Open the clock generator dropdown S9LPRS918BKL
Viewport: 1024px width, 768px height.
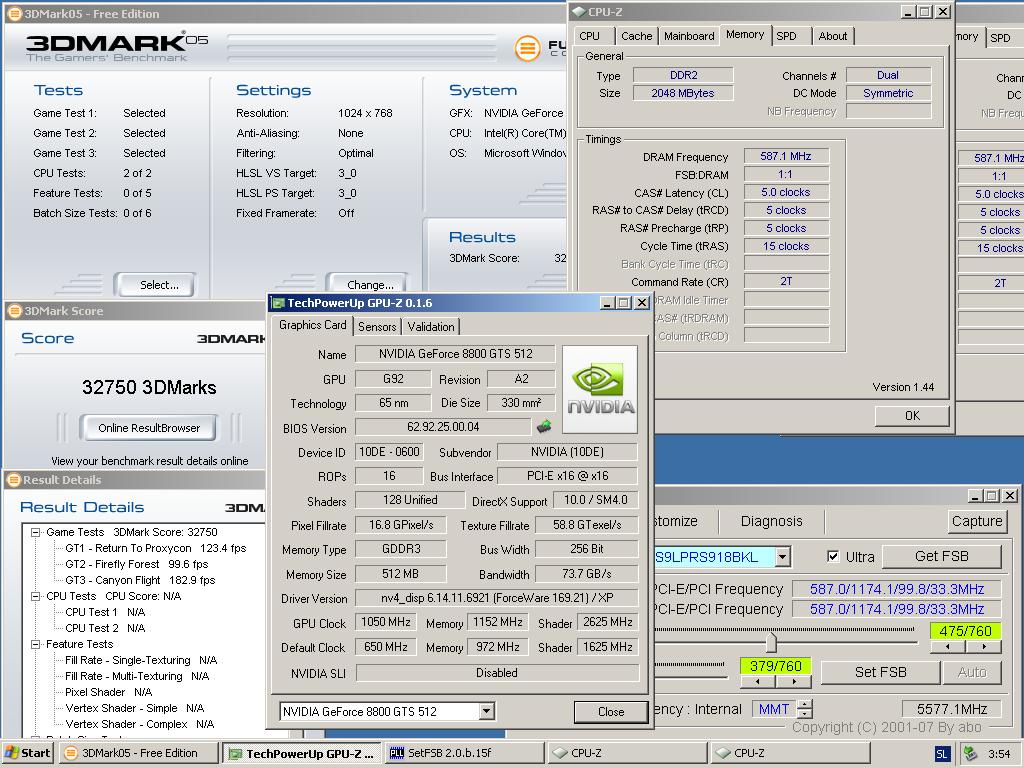[x=782, y=557]
